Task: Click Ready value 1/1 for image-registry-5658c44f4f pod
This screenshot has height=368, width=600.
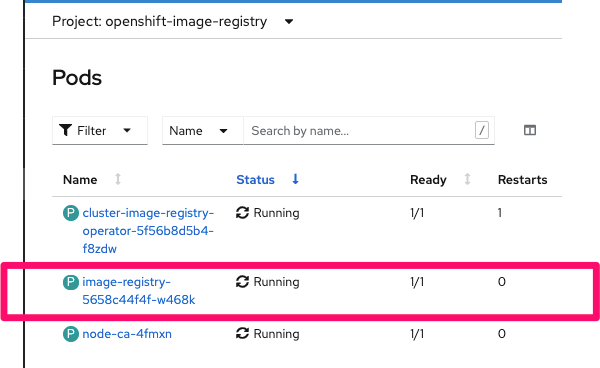Action: click(x=417, y=282)
